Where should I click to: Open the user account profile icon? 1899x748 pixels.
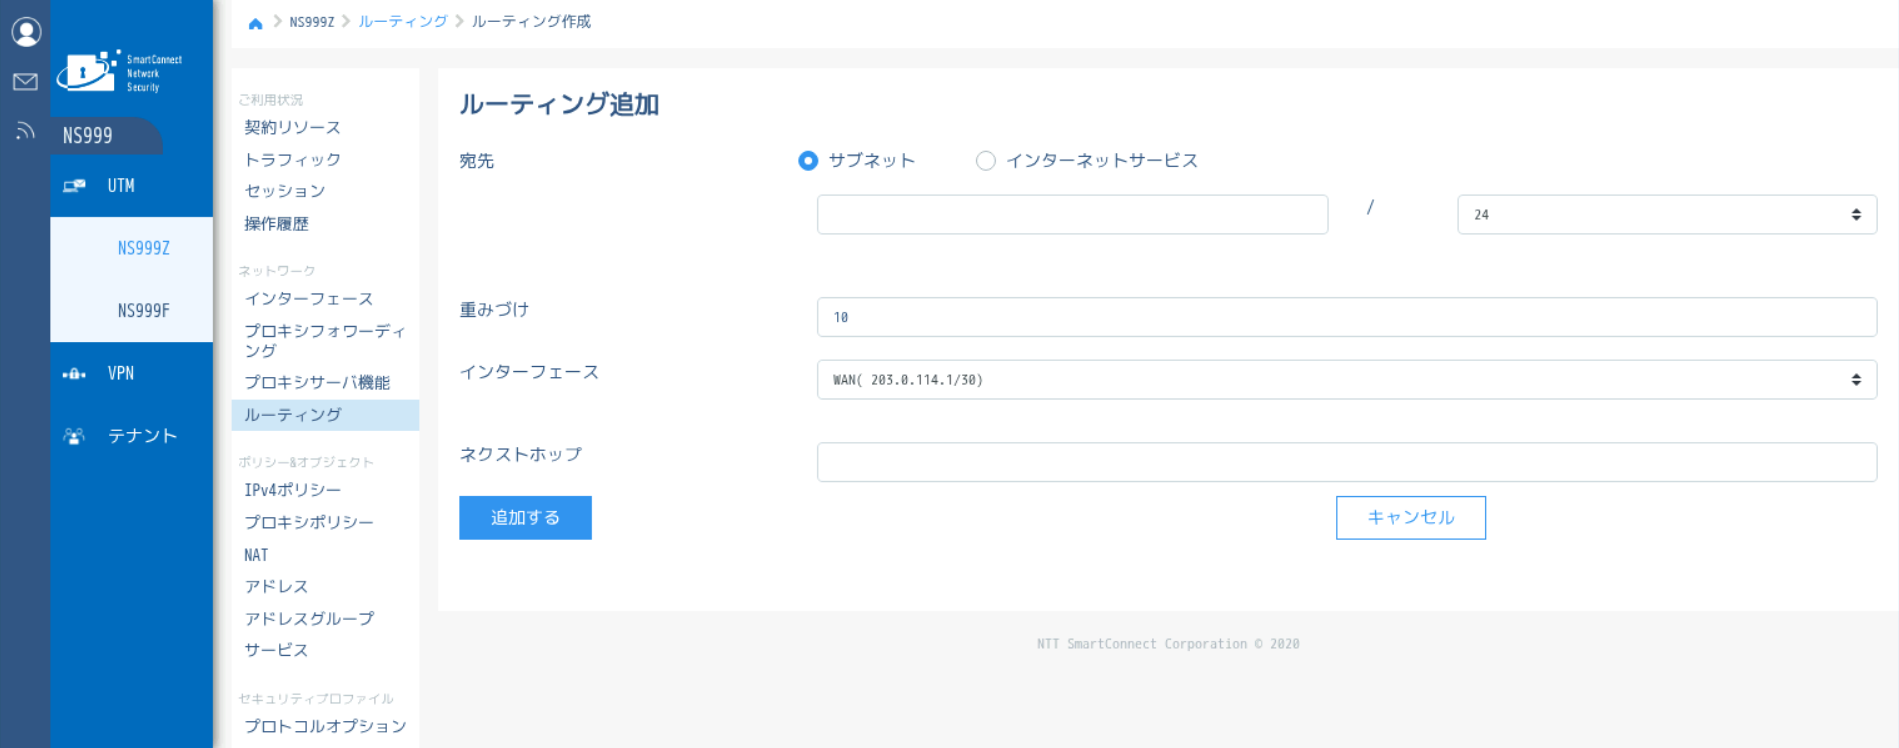click(26, 32)
